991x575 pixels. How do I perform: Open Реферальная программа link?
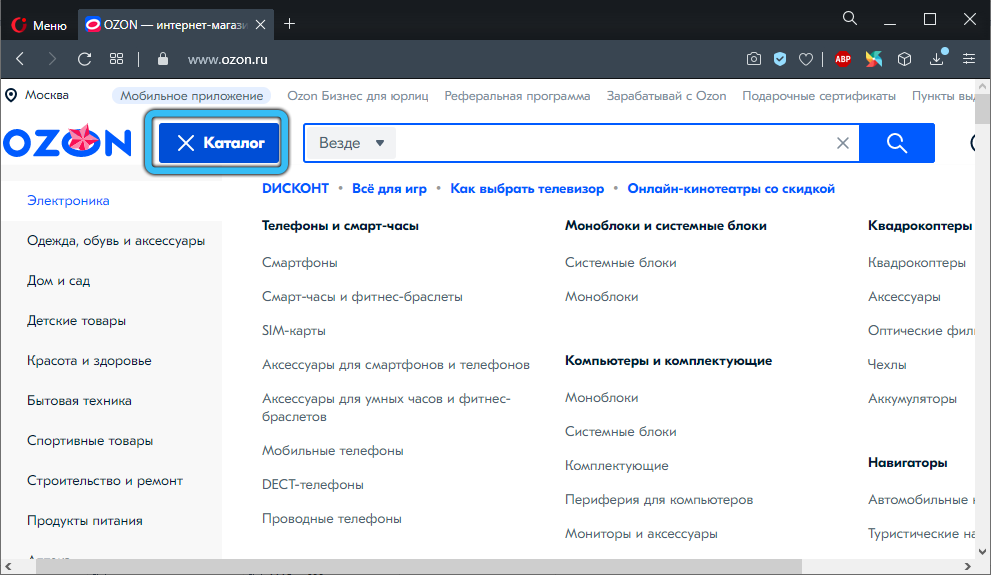pos(517,96)
